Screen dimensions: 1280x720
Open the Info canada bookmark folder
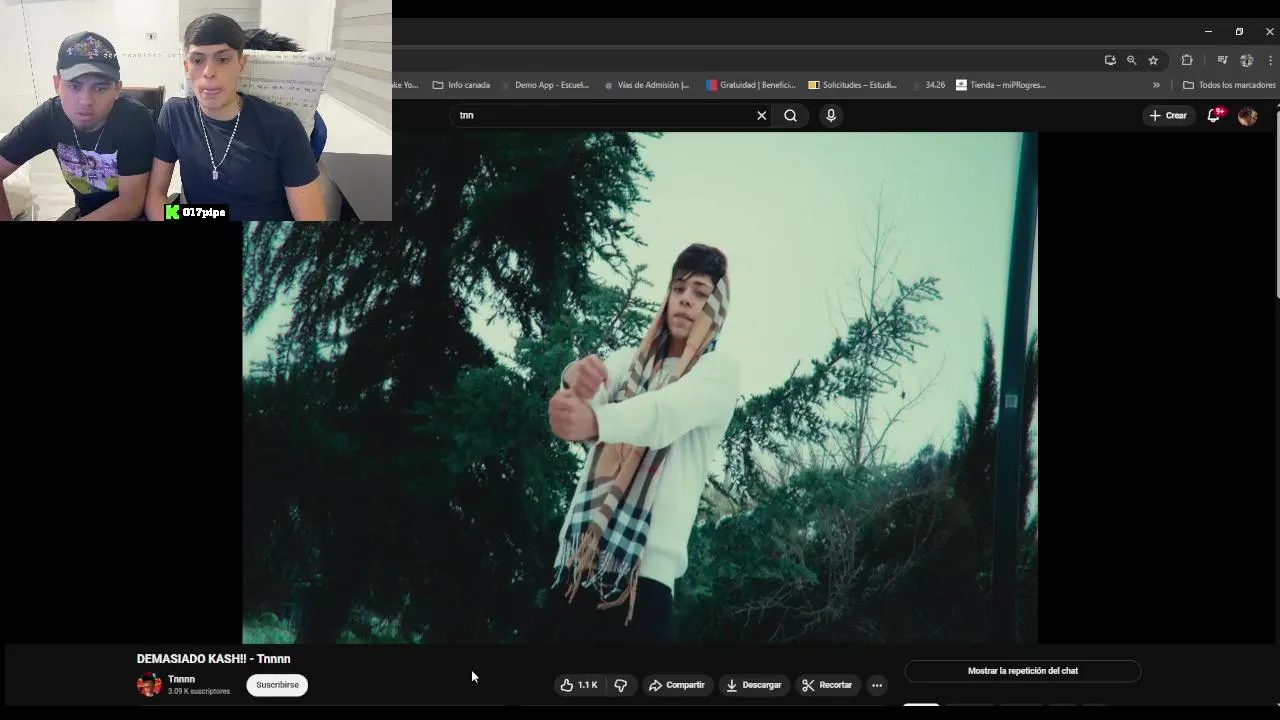pos(461,85)
